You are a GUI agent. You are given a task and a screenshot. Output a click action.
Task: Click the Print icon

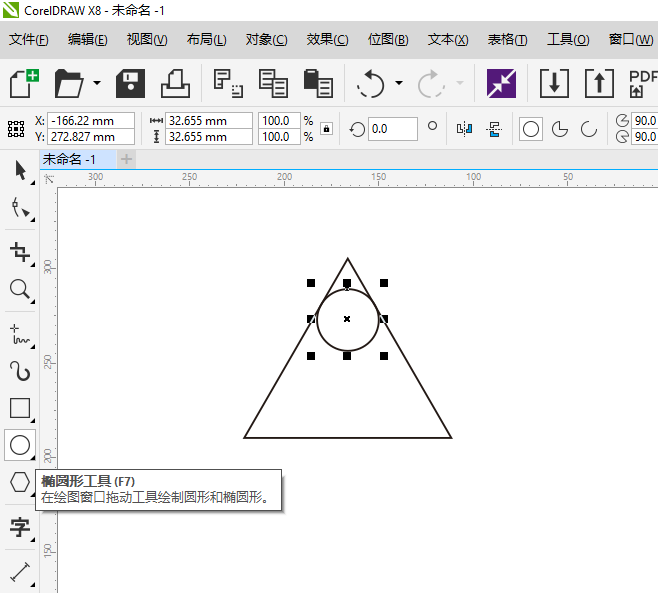point(175,83)
